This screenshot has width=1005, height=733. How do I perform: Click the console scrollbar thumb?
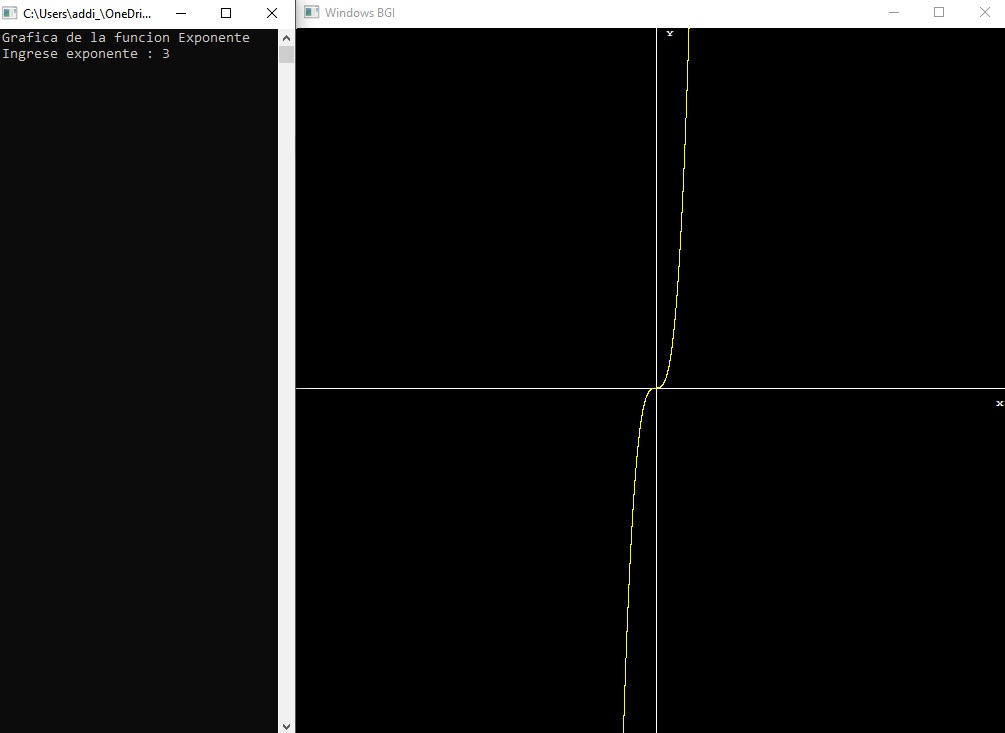tap(287, 54)
